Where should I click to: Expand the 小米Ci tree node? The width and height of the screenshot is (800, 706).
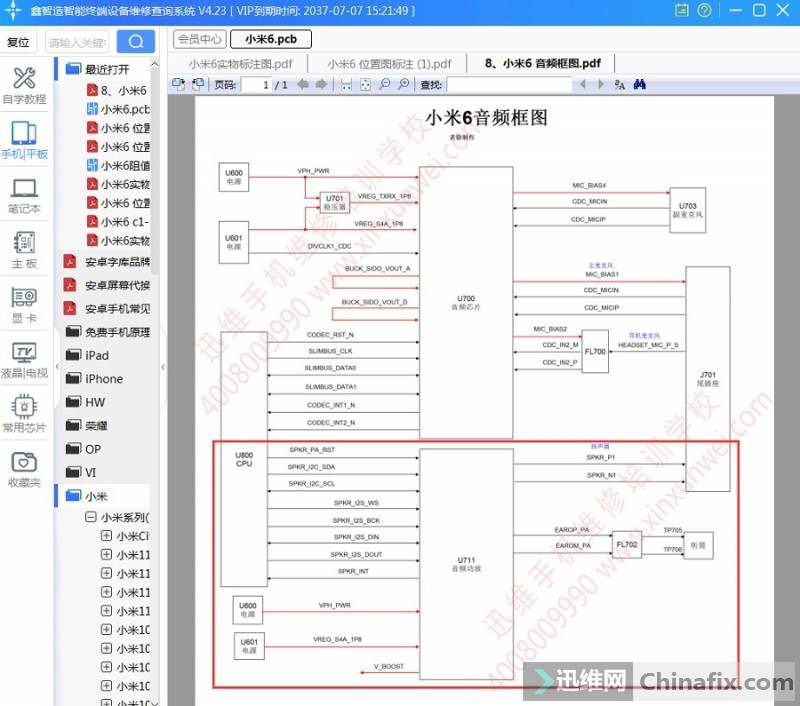click(x=106, y=537)
